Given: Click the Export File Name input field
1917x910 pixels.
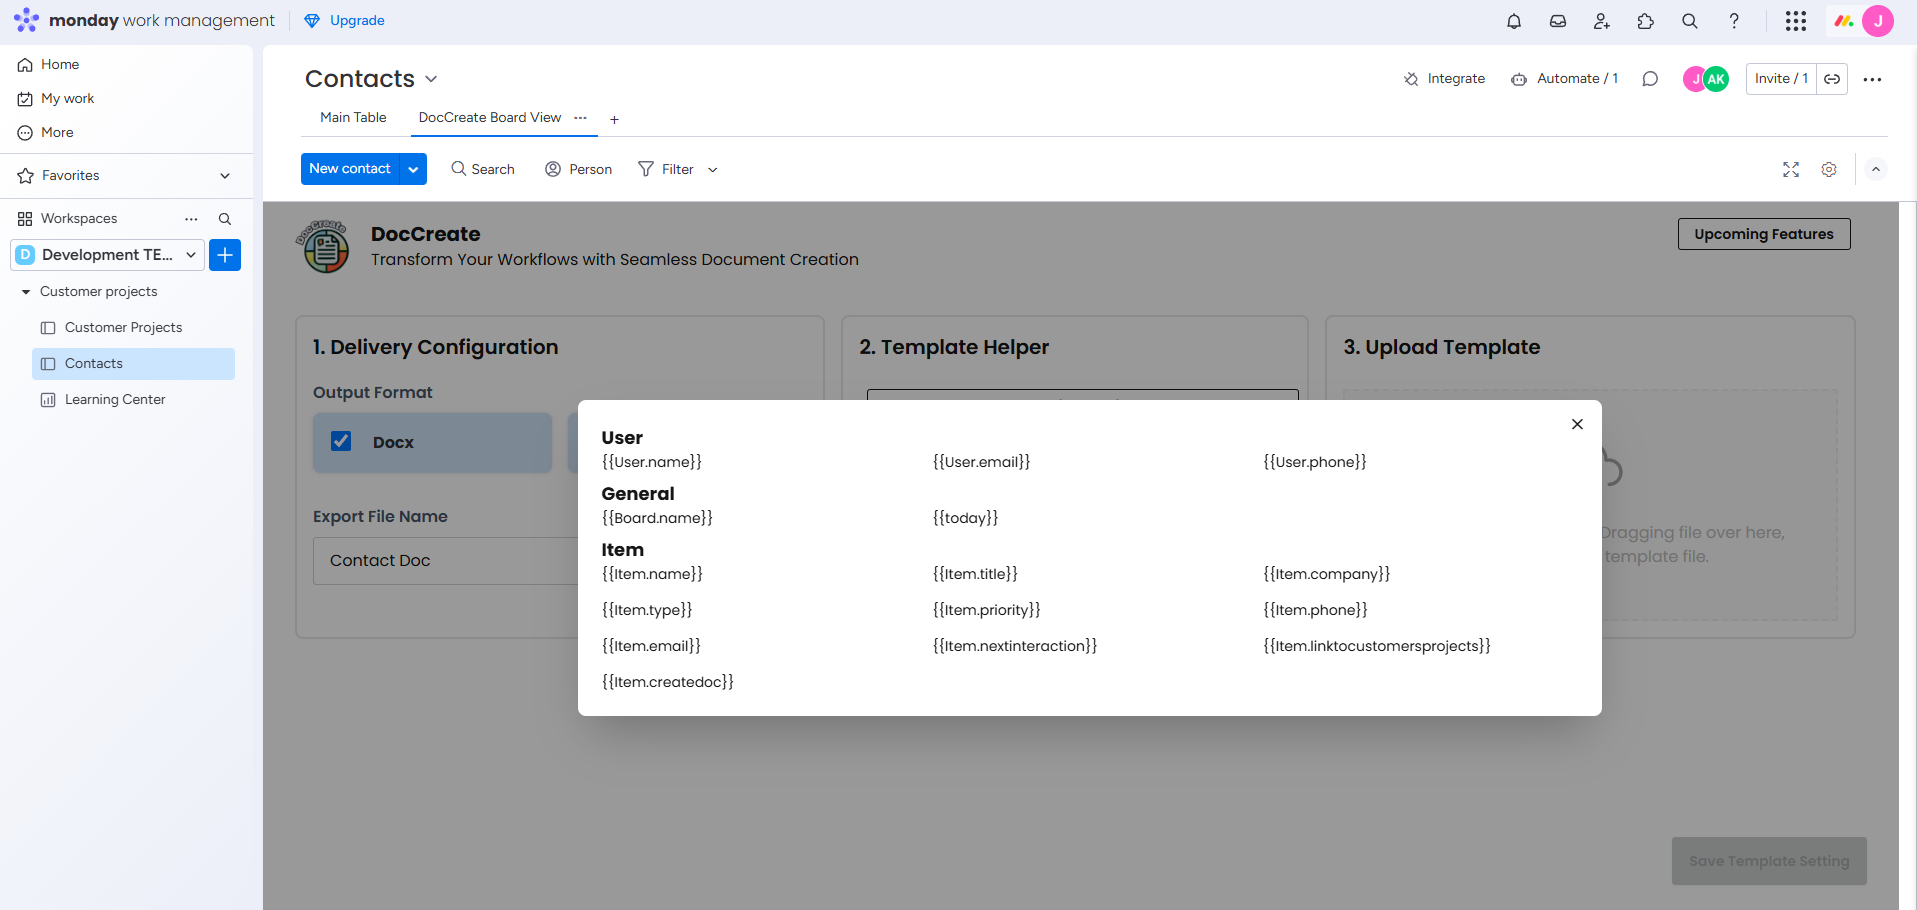Looking at the screenshot, I should click(445, 561).
